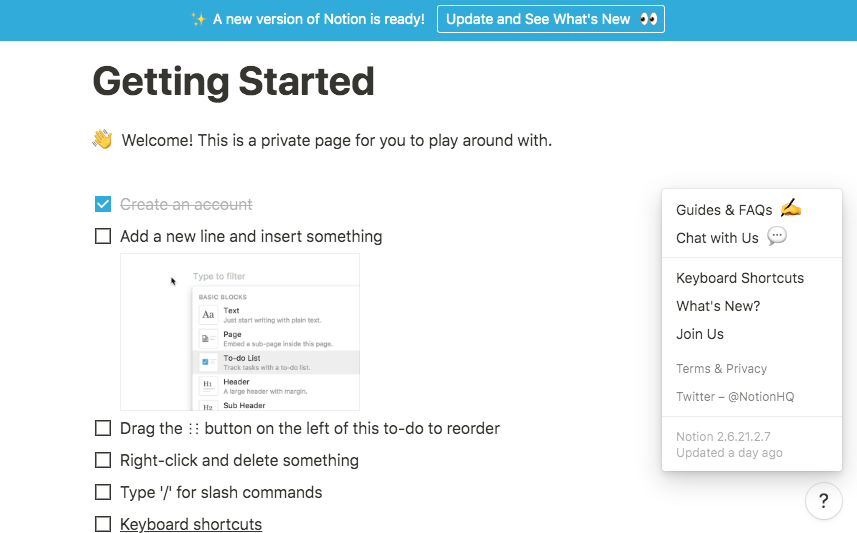Tick the Right-click and delete something checkbox
This screenshot has width=857, height=533.
[x=103, y=461]
